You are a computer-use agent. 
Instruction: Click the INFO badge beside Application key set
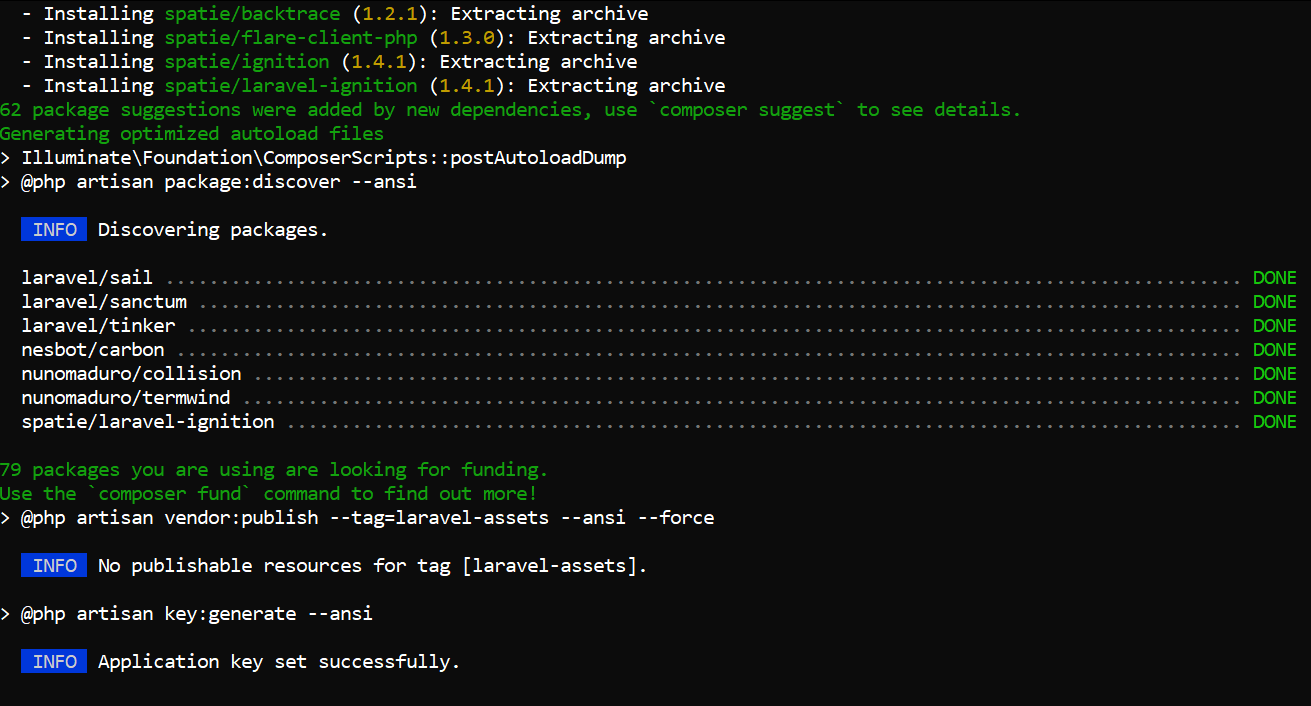(x=54, y=662)
